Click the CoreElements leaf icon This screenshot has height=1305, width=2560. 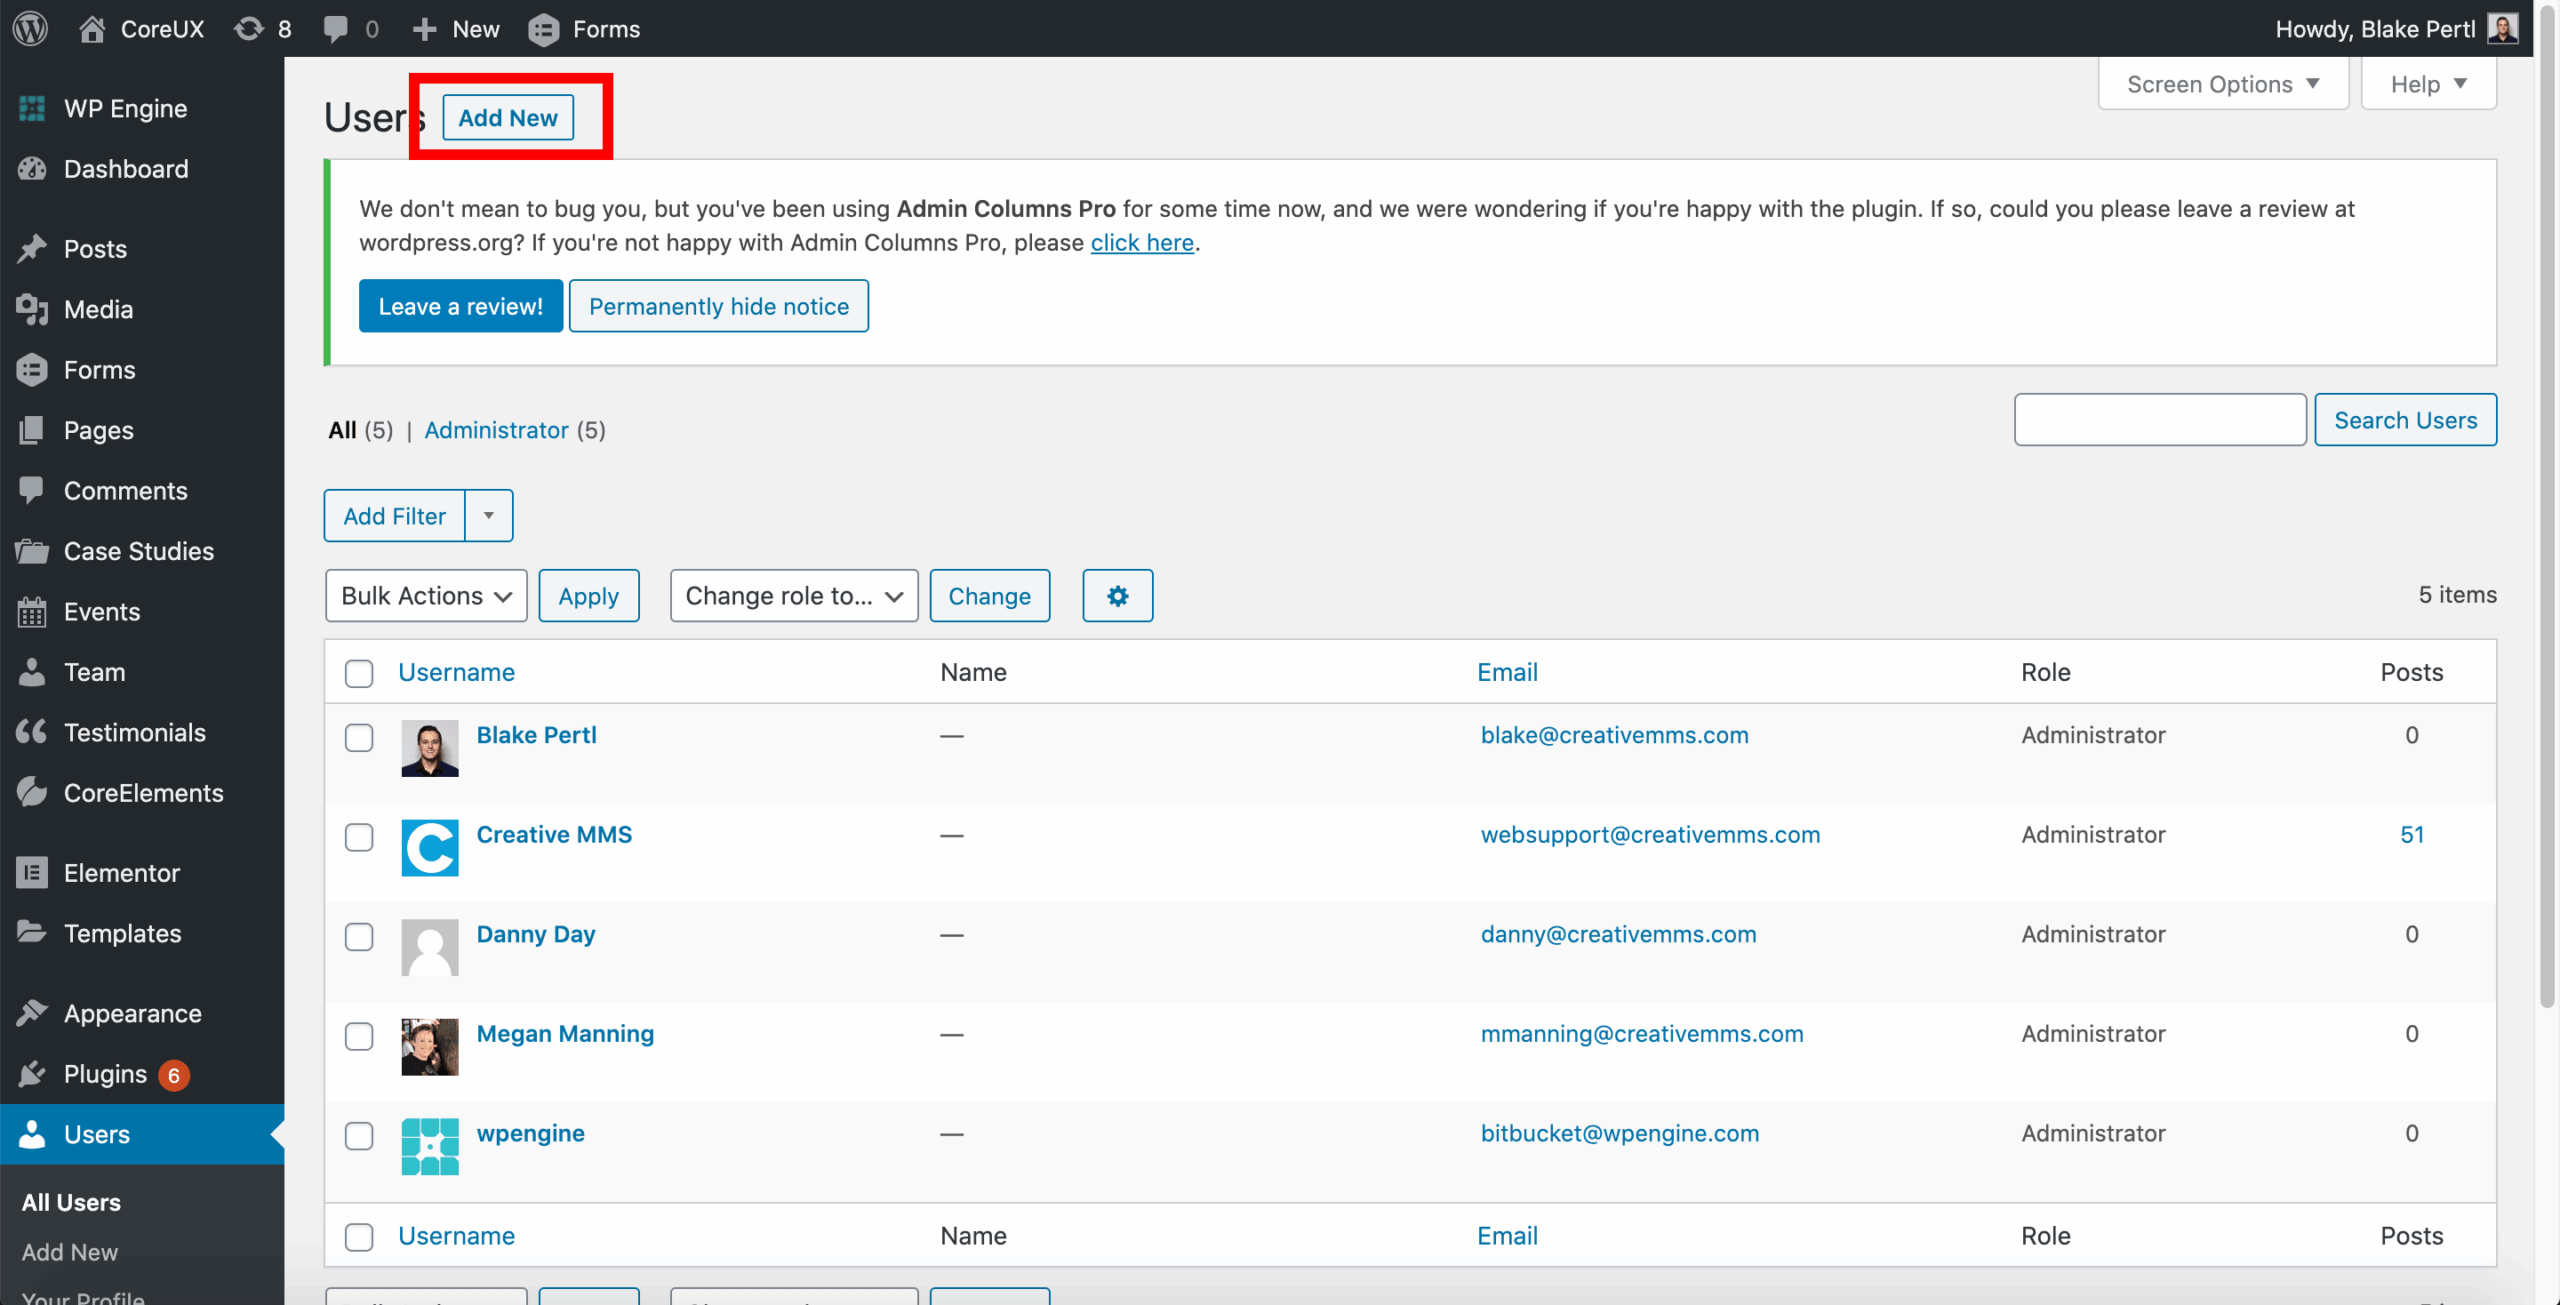point(32,792)
